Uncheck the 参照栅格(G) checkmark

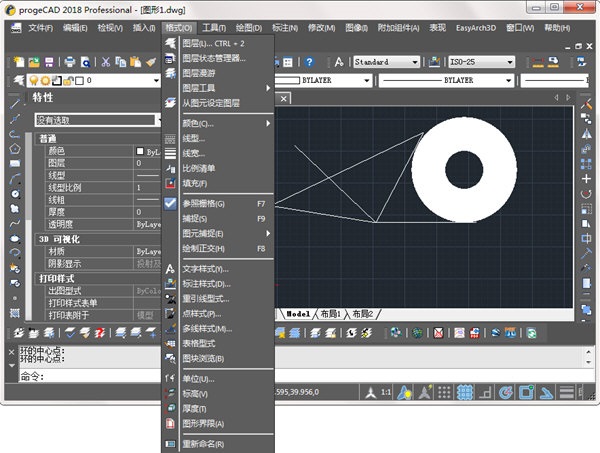170,203
